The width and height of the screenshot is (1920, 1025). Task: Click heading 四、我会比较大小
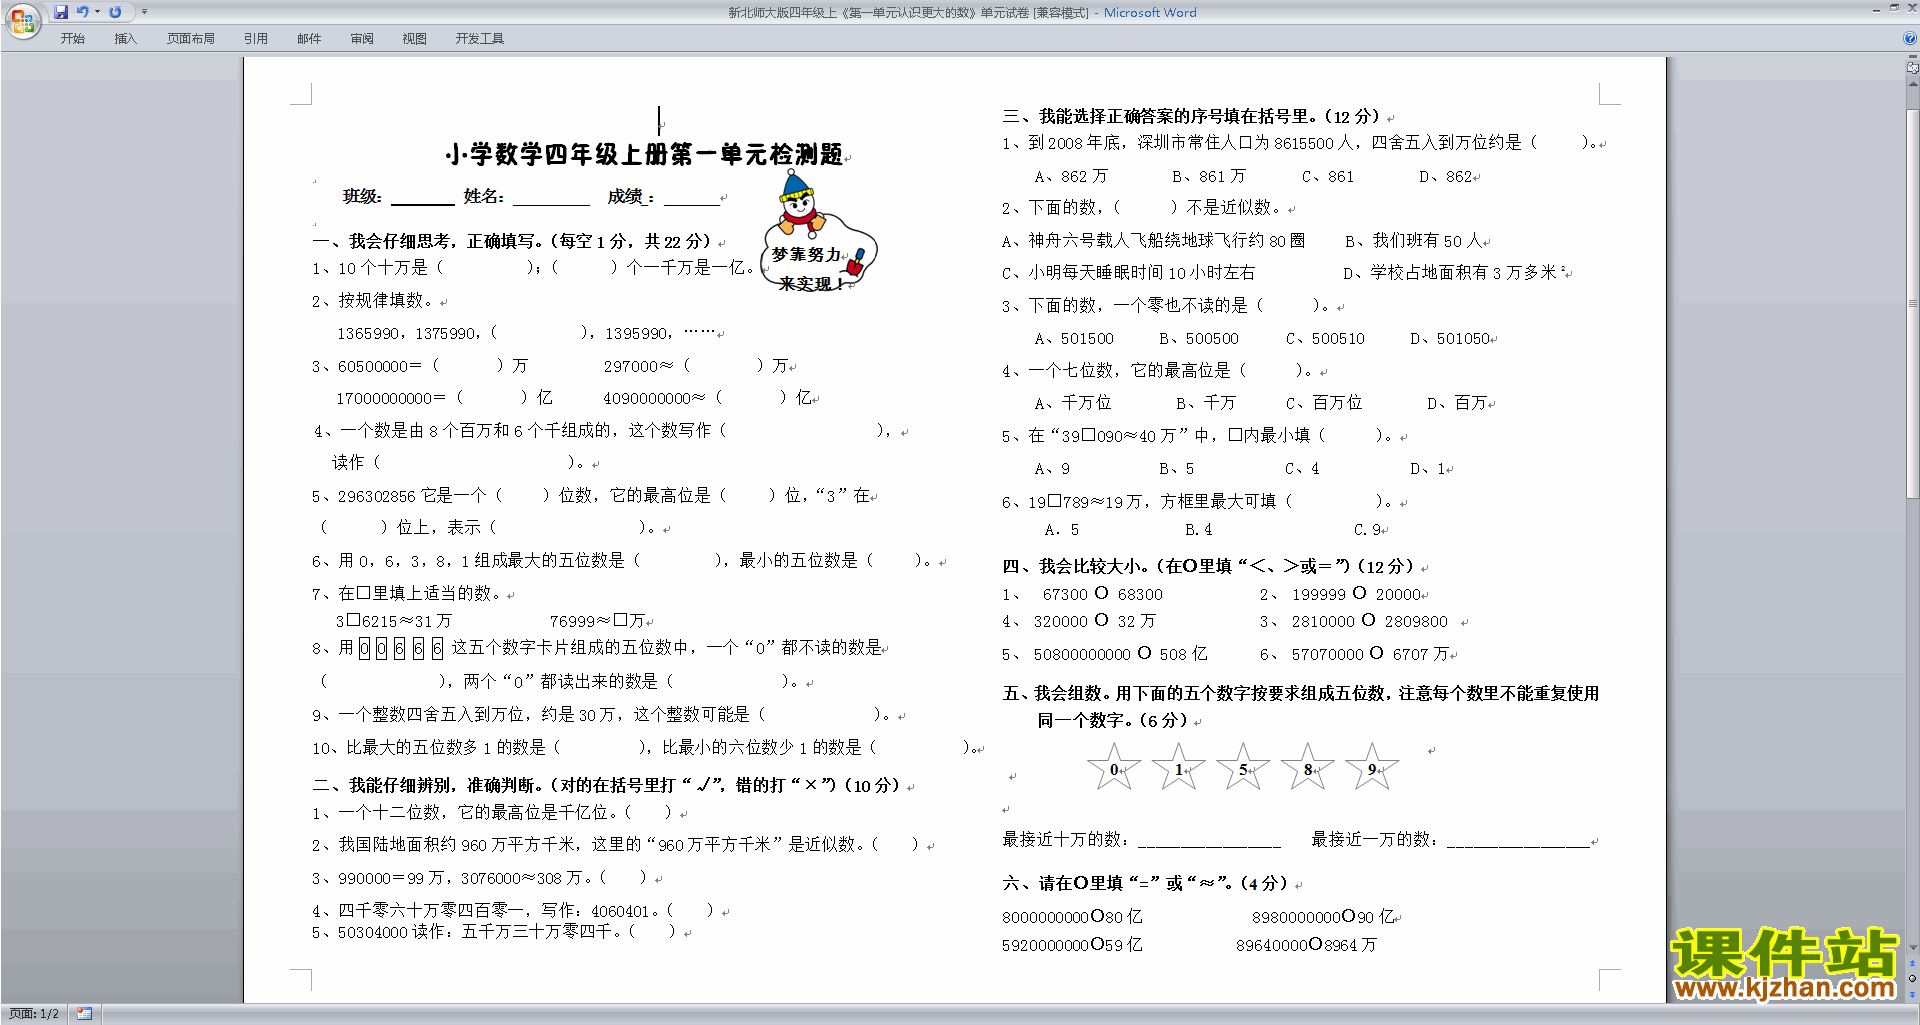click(1208, 567)
